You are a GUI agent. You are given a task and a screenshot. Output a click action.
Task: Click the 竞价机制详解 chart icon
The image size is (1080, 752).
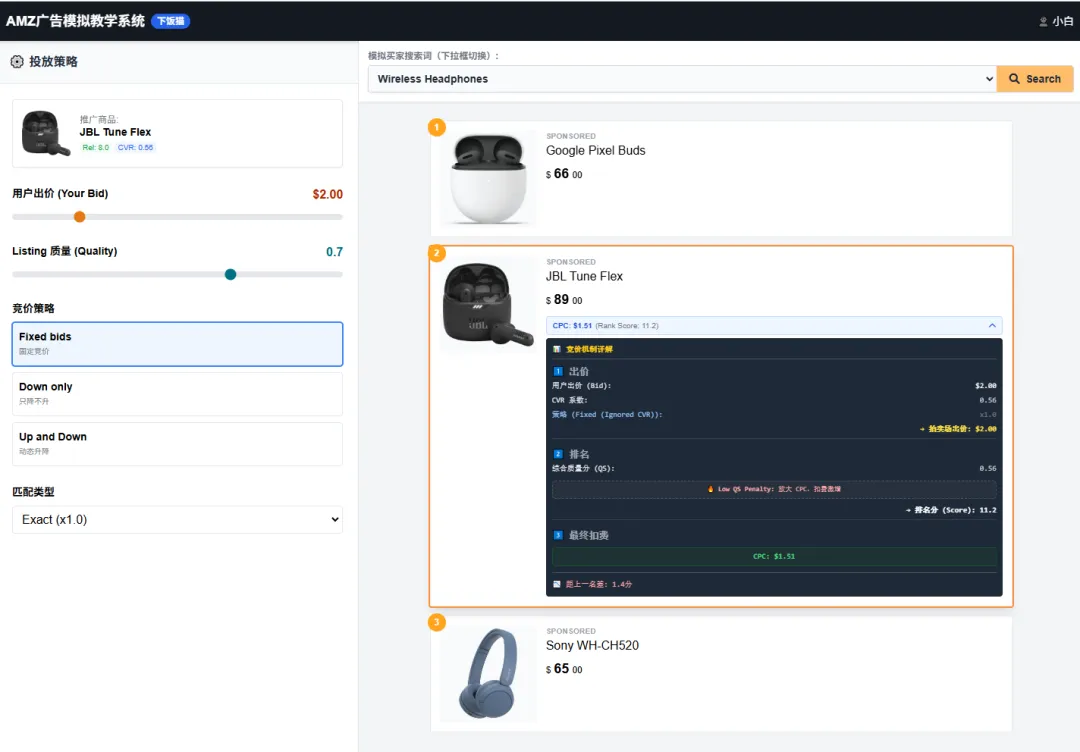[557, 349]
